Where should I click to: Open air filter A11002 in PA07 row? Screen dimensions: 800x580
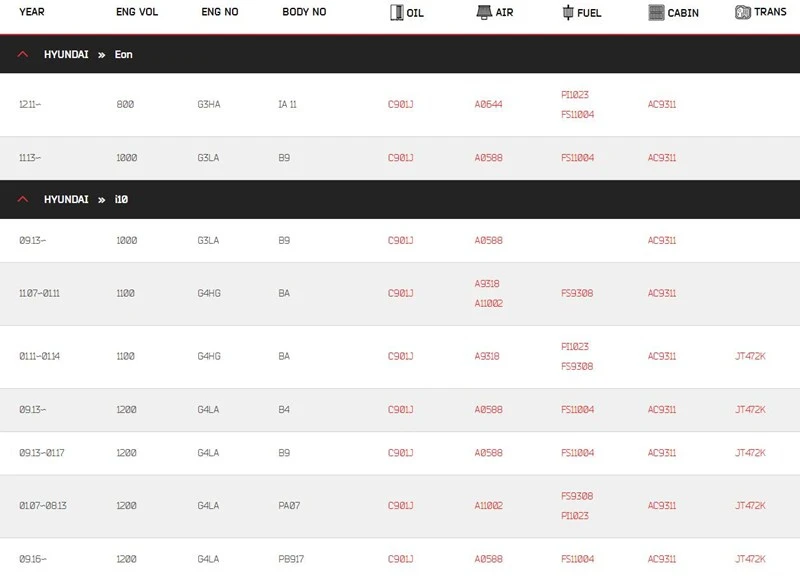click(x=488, y=506)
